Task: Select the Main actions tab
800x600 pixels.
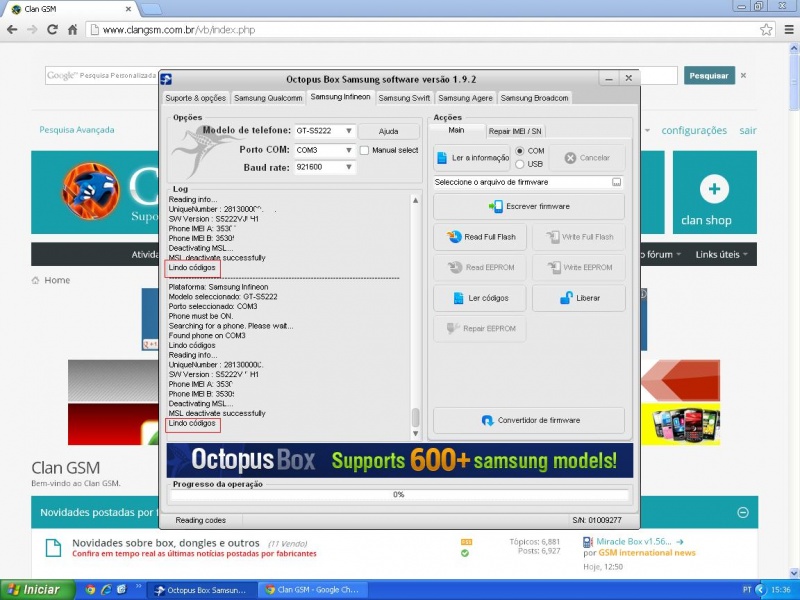Action: click(x=456, y=130)
